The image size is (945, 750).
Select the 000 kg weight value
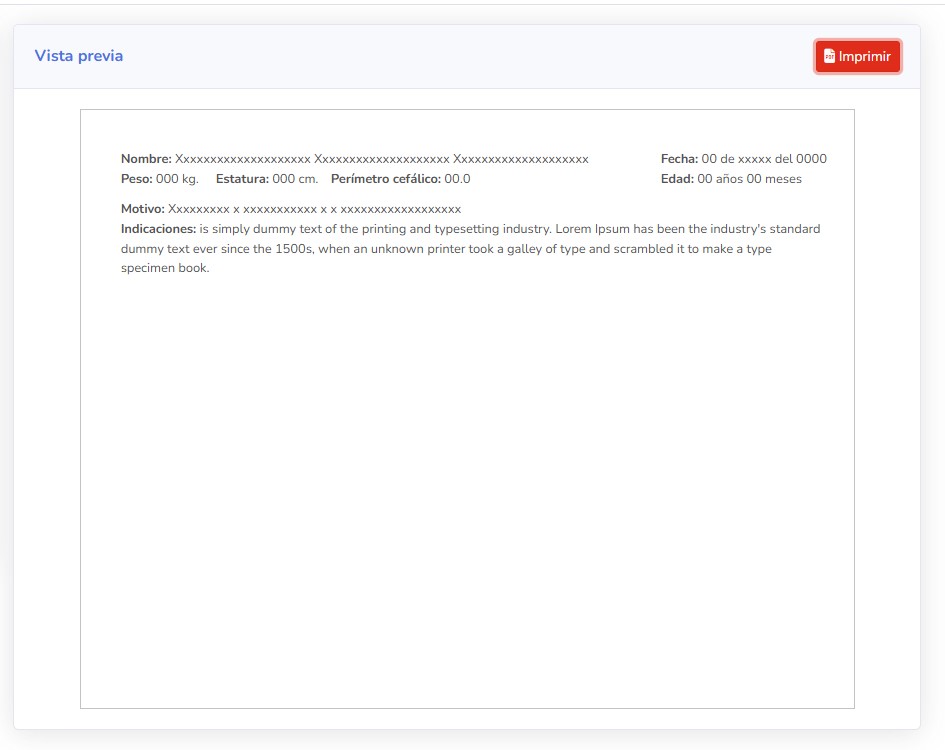(x=177, y=179)
